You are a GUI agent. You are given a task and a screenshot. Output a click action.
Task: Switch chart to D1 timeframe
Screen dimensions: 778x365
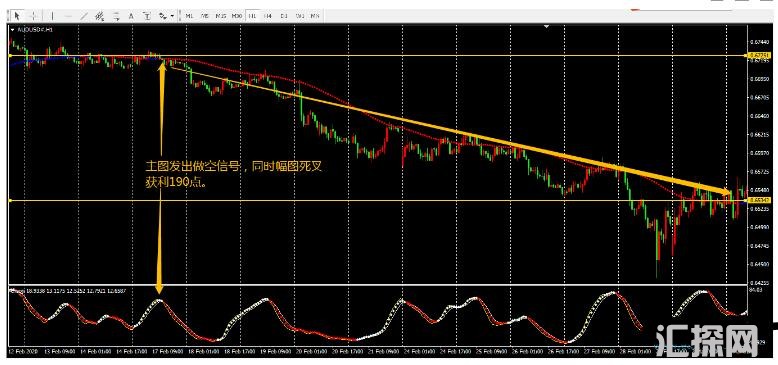click(x=284, y=16)
